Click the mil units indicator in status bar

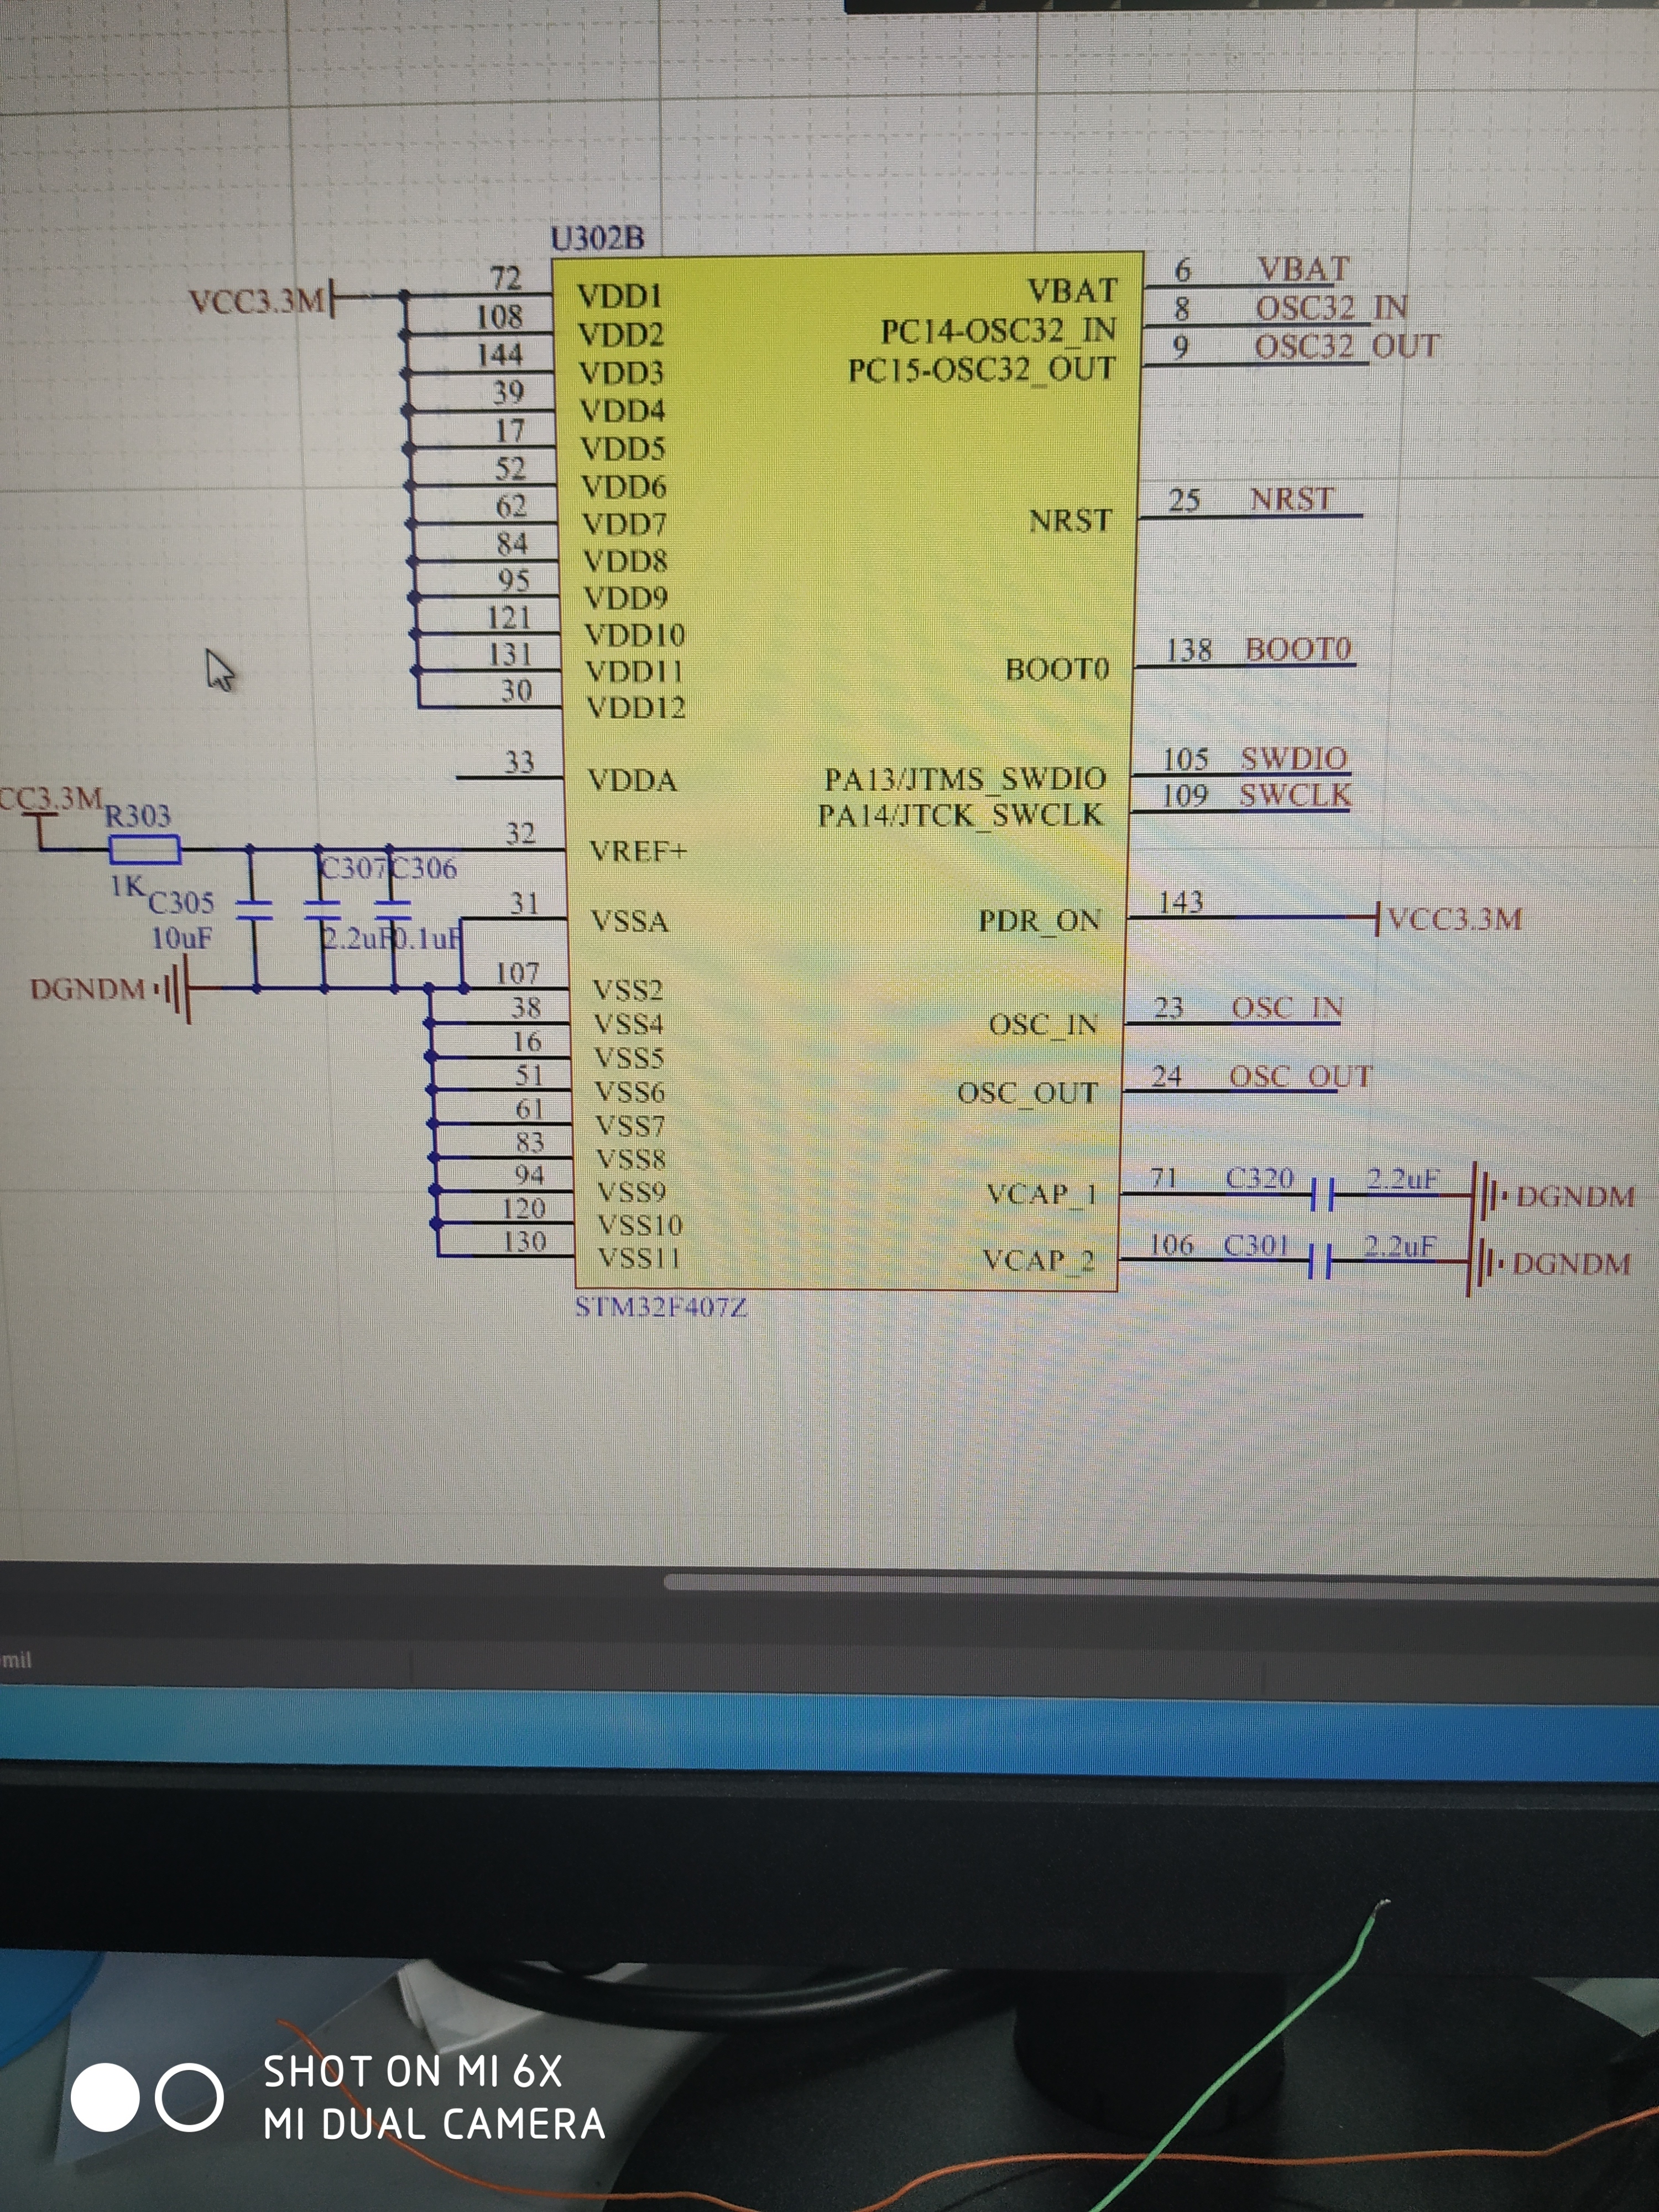(17, 1660)
